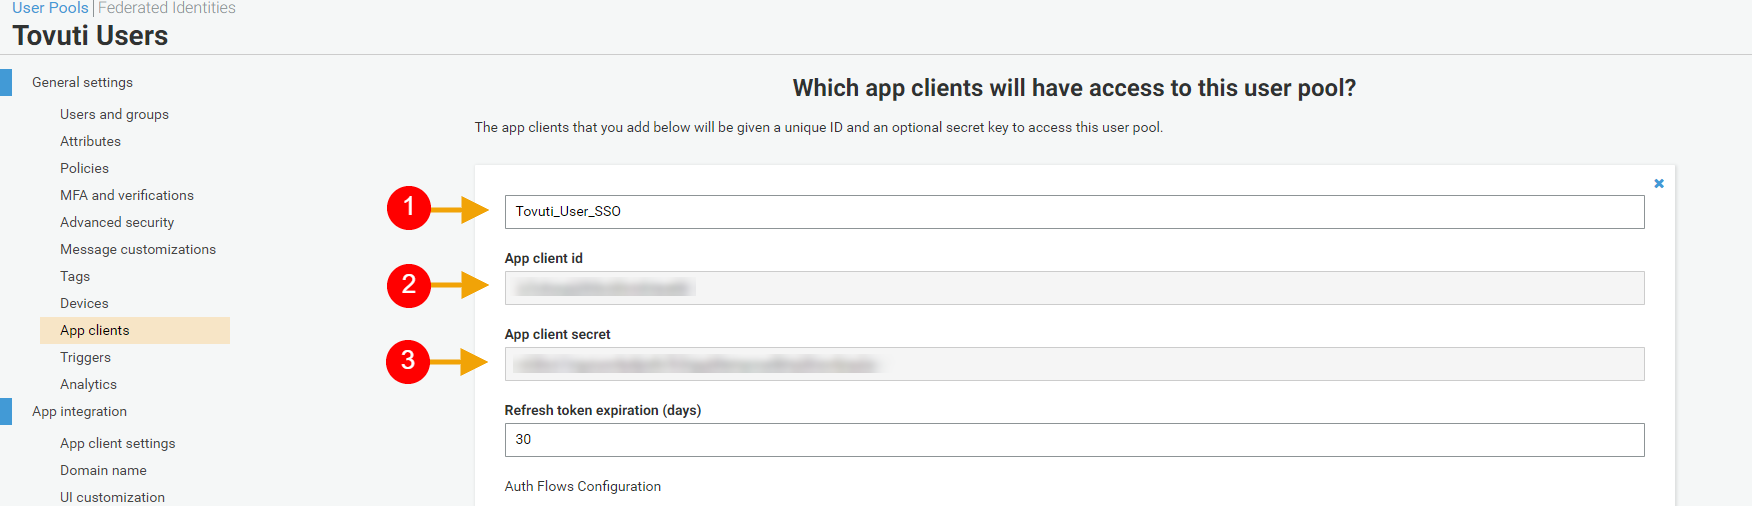Image resolution: width=1752 pixels, height=506 pixels.
Task: Select the highlighted App clients item
Action: (95, 330)
